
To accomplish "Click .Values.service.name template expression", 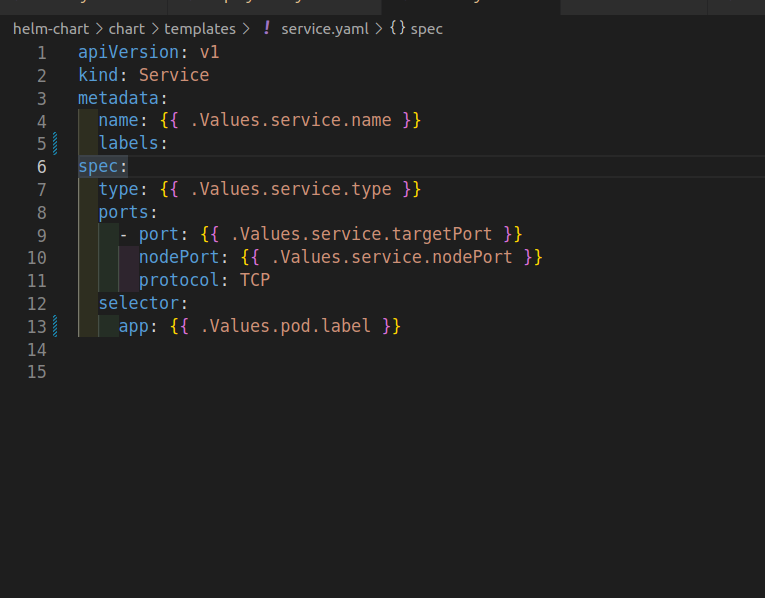I will coord(290,120).
